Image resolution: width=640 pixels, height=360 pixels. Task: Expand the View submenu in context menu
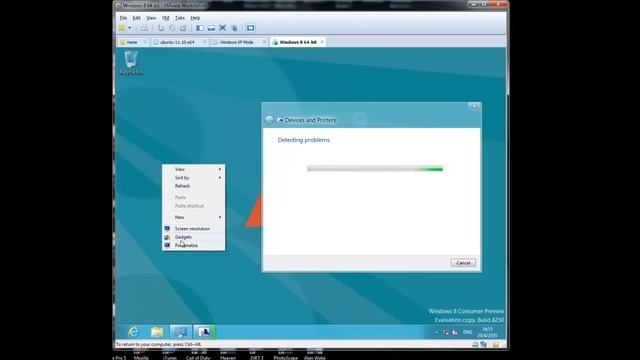point(193,169)
